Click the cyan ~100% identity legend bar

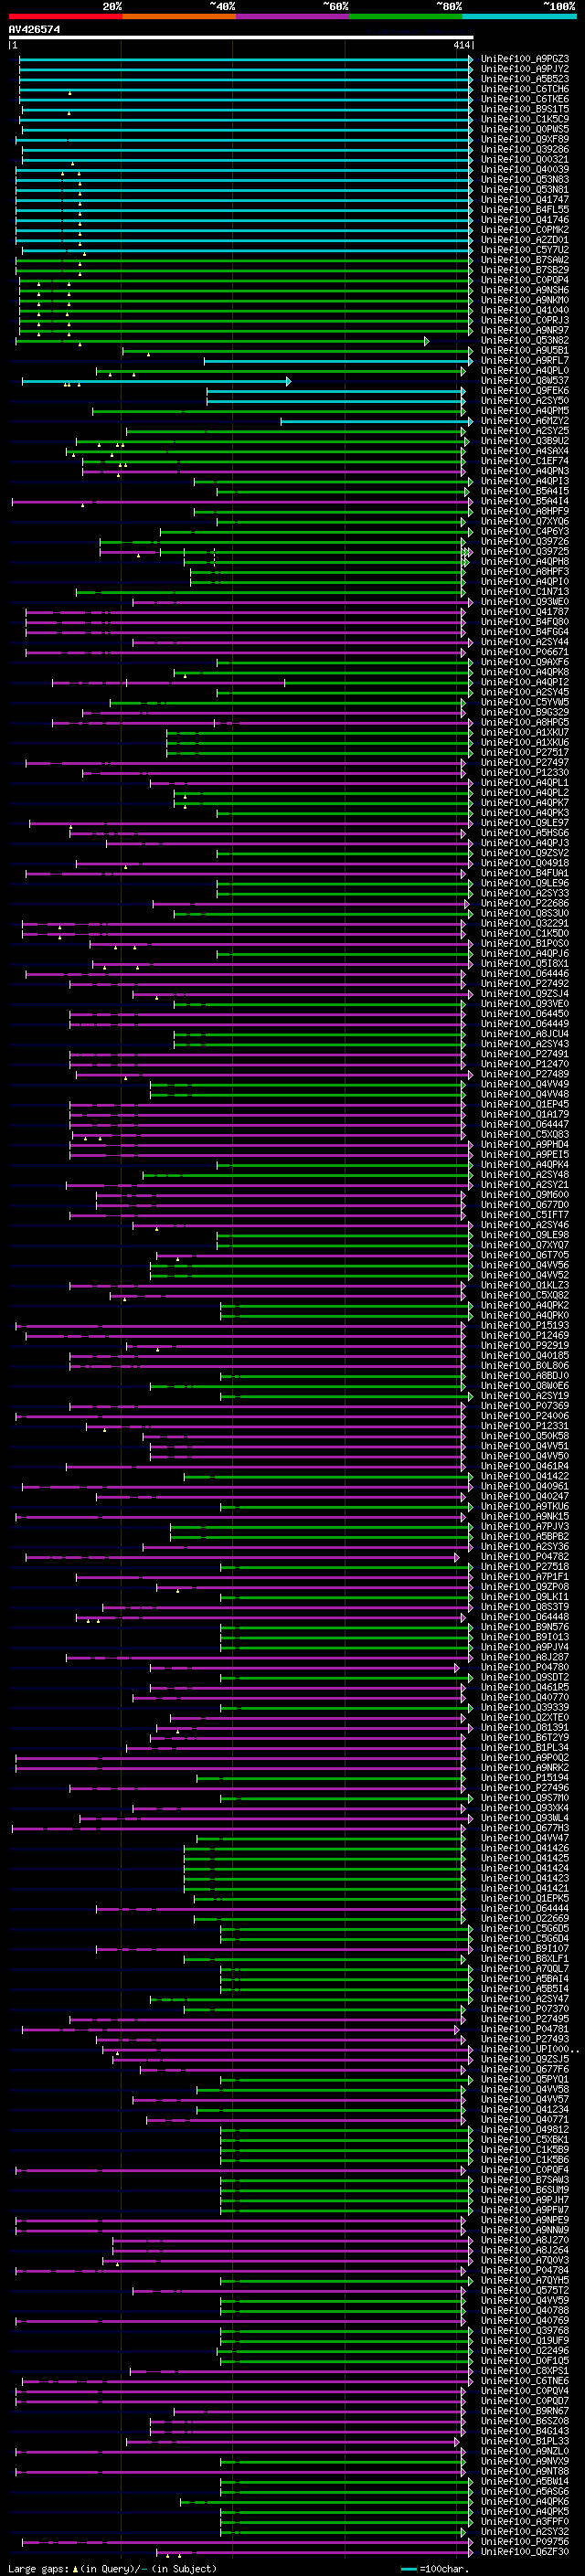click(x=519, y=16)
